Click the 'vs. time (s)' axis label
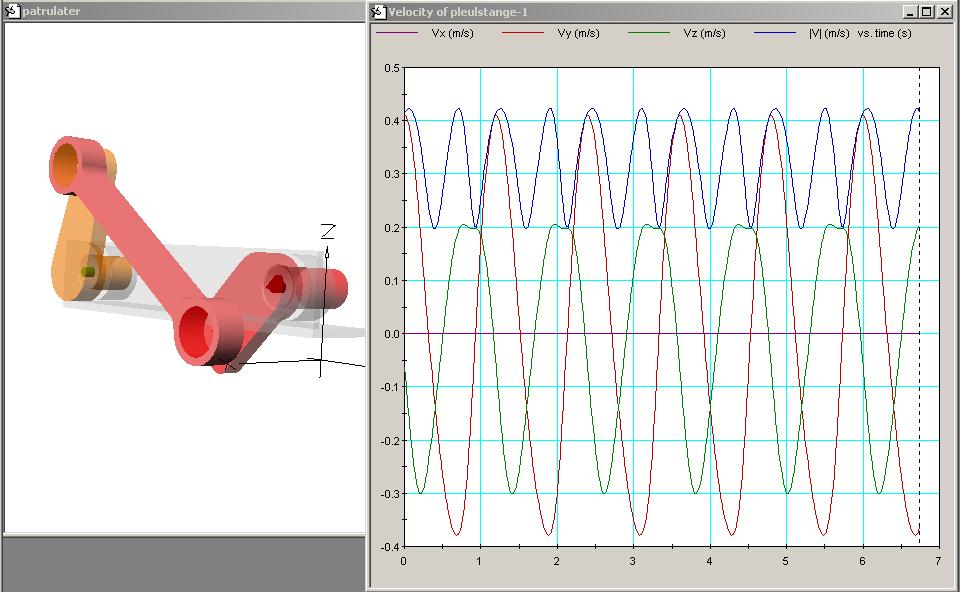Viewport: 960px width, 592px height. pyautogui.click(x=885, y=33)
